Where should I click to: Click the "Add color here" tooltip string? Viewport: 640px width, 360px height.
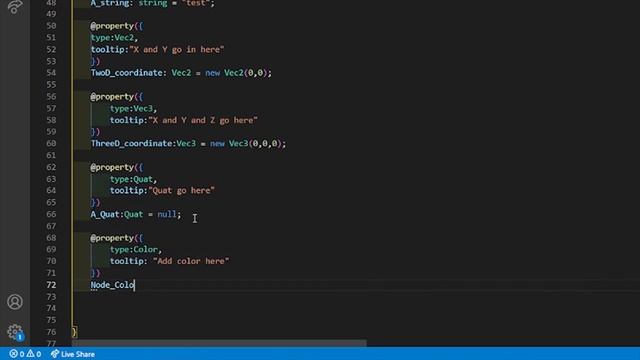tap(191, 261)
